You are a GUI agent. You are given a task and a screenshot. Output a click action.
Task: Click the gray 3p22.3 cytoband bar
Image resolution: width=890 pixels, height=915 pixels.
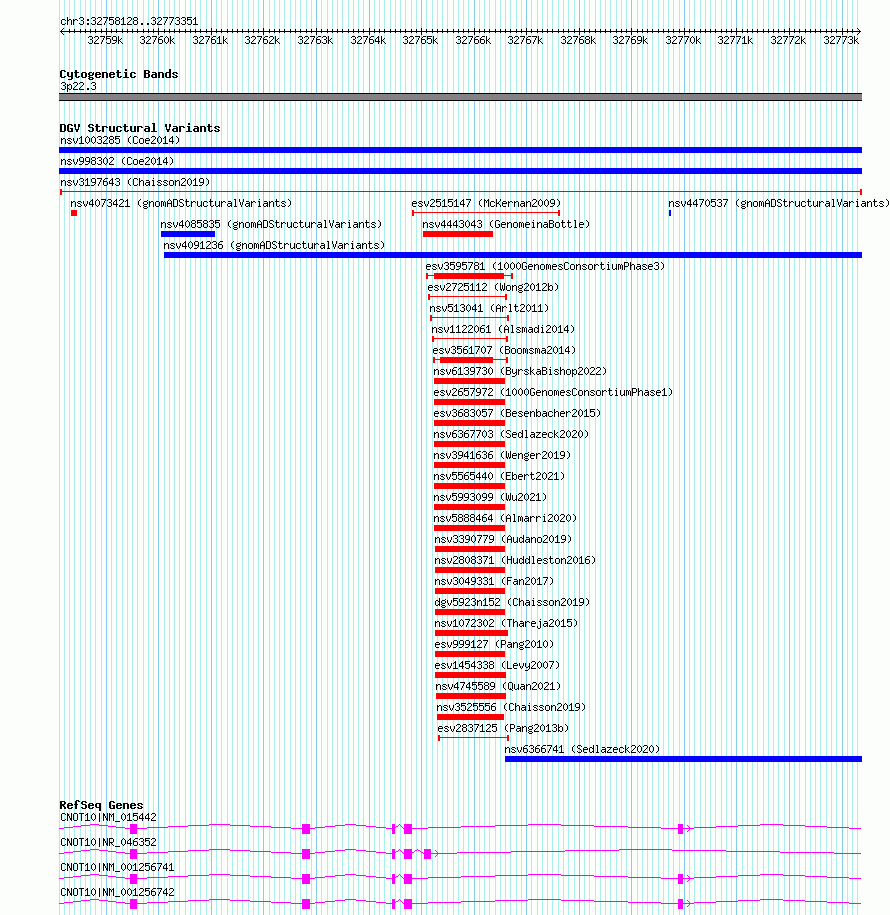[x=460, y=97]
